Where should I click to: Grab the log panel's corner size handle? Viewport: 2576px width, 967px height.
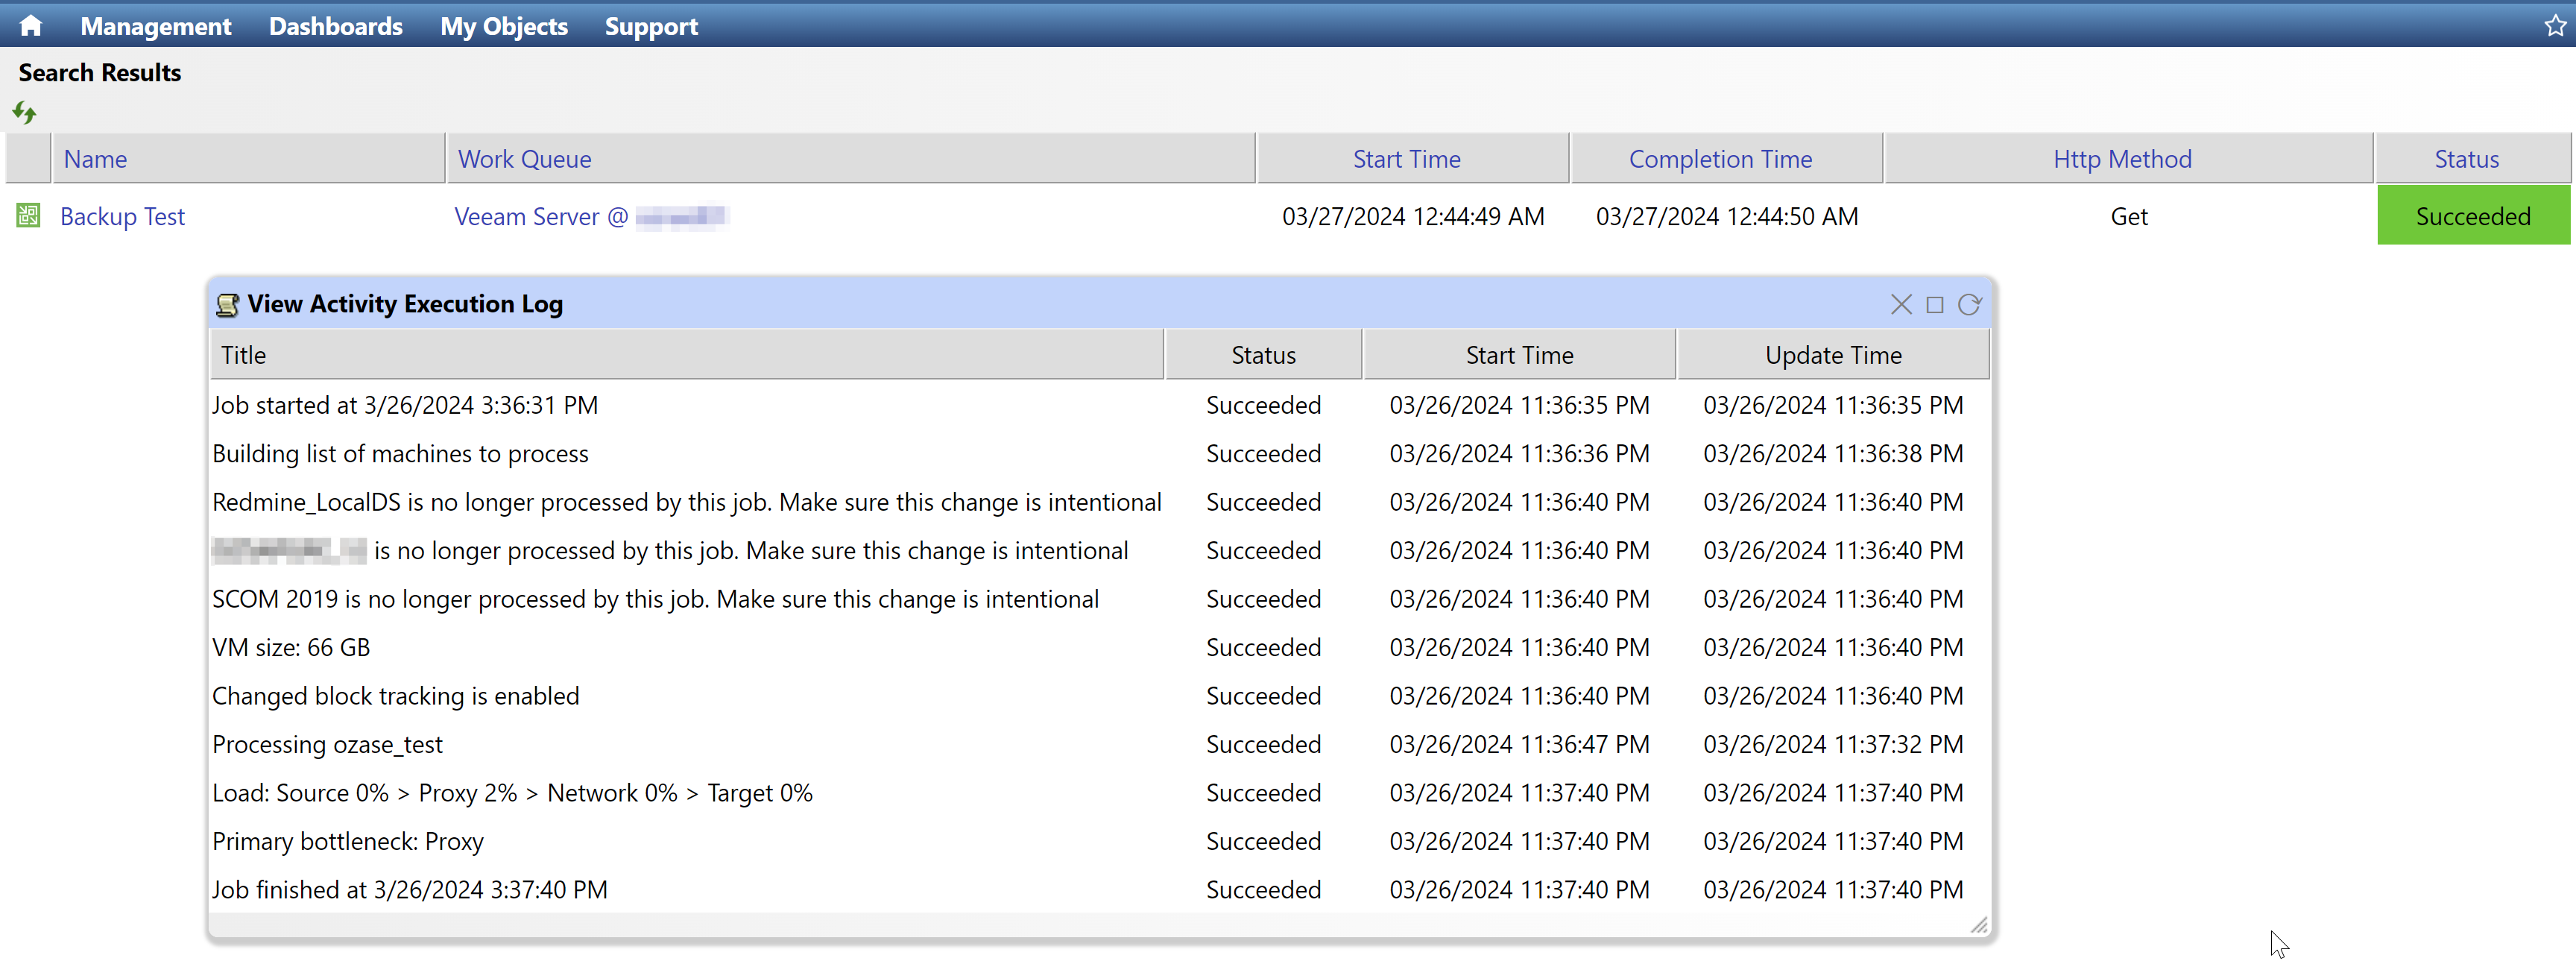[1978, 925]
